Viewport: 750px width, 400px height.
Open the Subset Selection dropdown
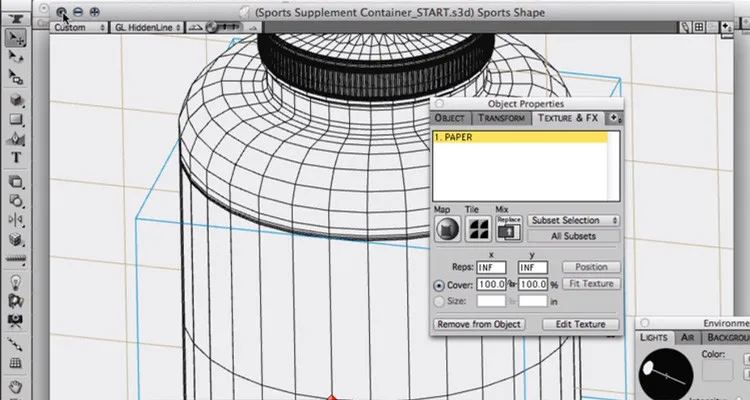(574, 221)
